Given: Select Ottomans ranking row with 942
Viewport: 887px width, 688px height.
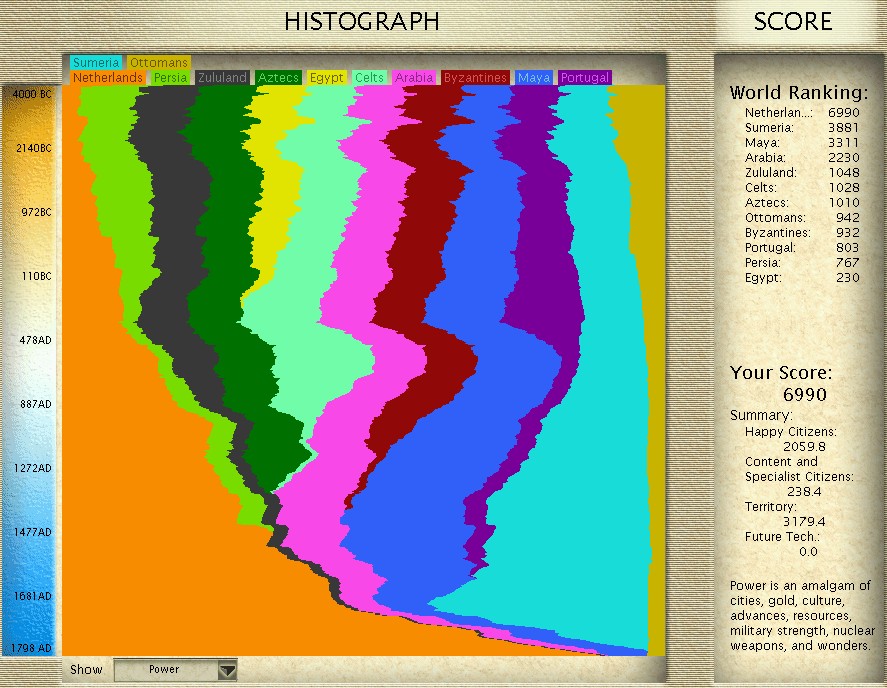Looking at the screenshot, I should pyautogui.click(x=802, y=218).
